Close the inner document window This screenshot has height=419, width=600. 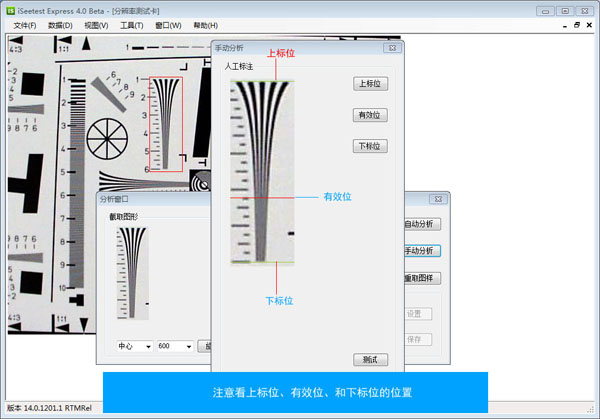tap(589, 25)
